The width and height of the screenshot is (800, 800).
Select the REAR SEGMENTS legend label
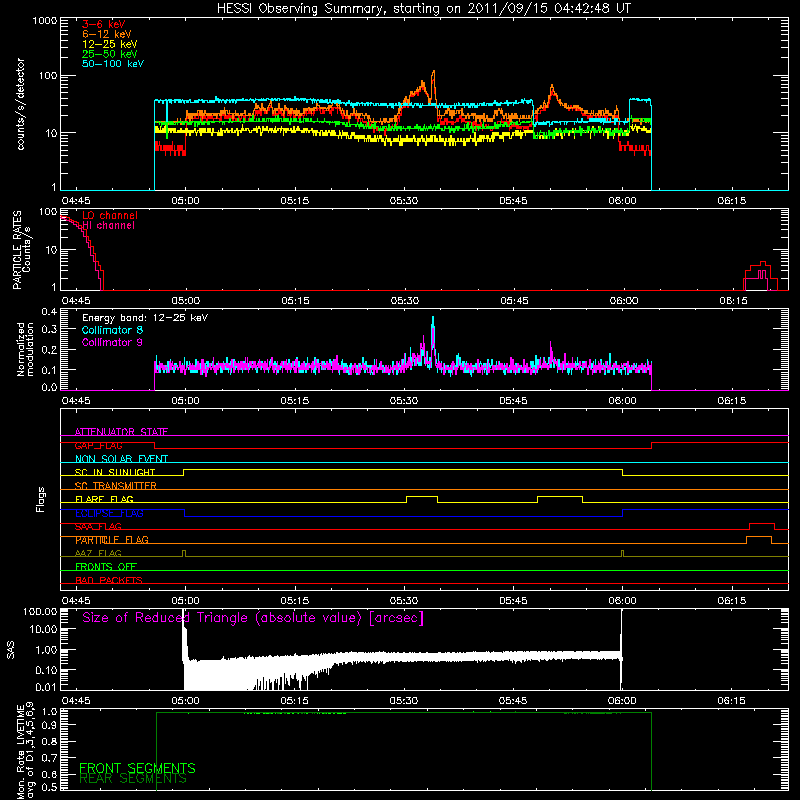click(x=133, y=779)
